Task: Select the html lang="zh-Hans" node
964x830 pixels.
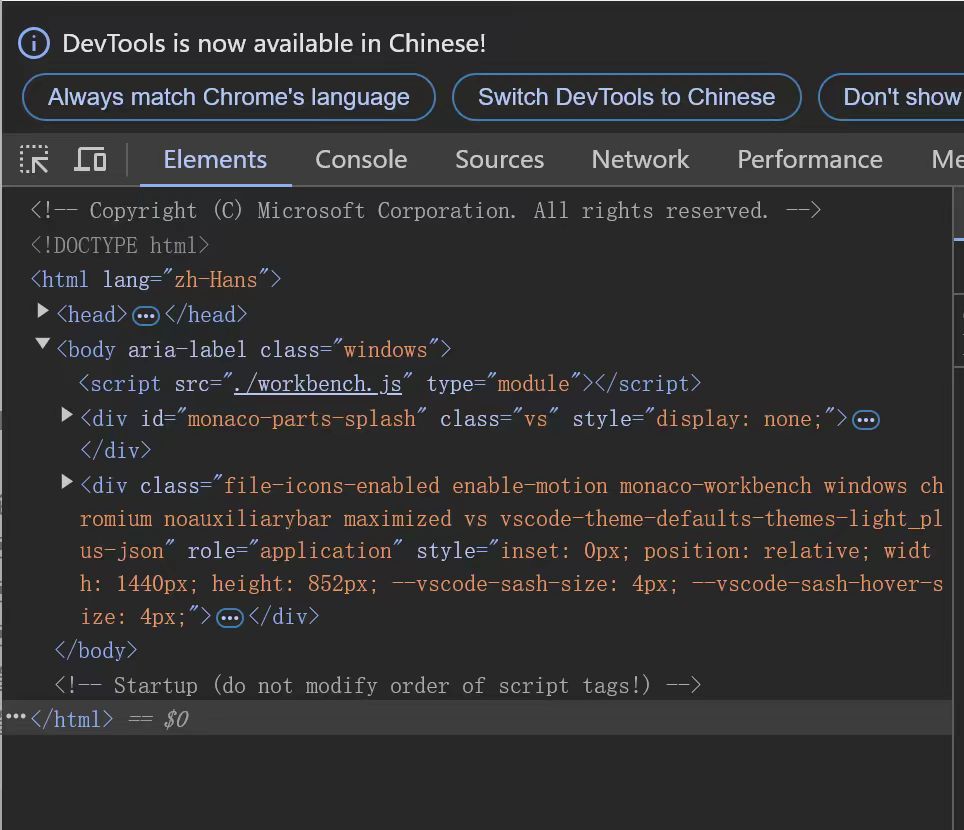Action: click(x=156, y=280)
